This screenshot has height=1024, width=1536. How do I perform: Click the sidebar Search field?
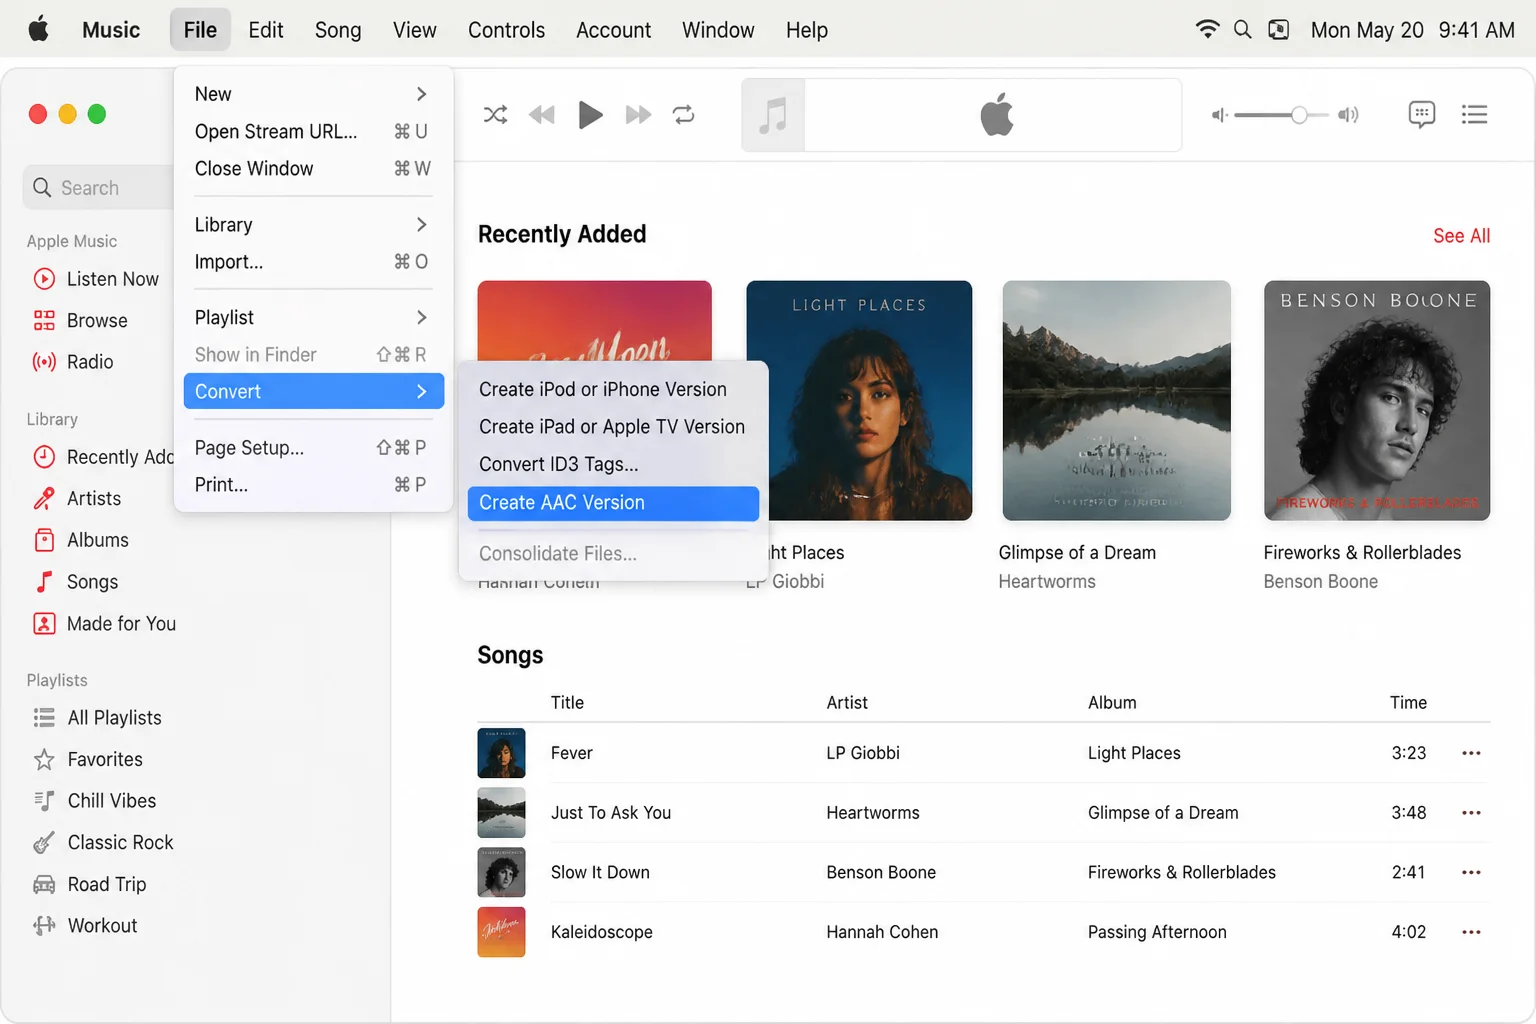98,188
